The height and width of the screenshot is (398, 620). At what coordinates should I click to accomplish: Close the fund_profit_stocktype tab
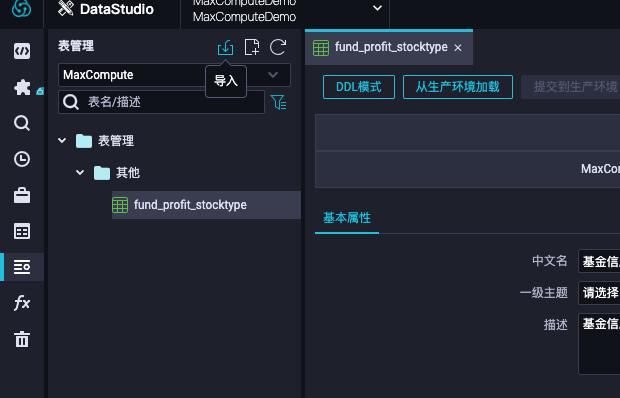tap(458, 48)
